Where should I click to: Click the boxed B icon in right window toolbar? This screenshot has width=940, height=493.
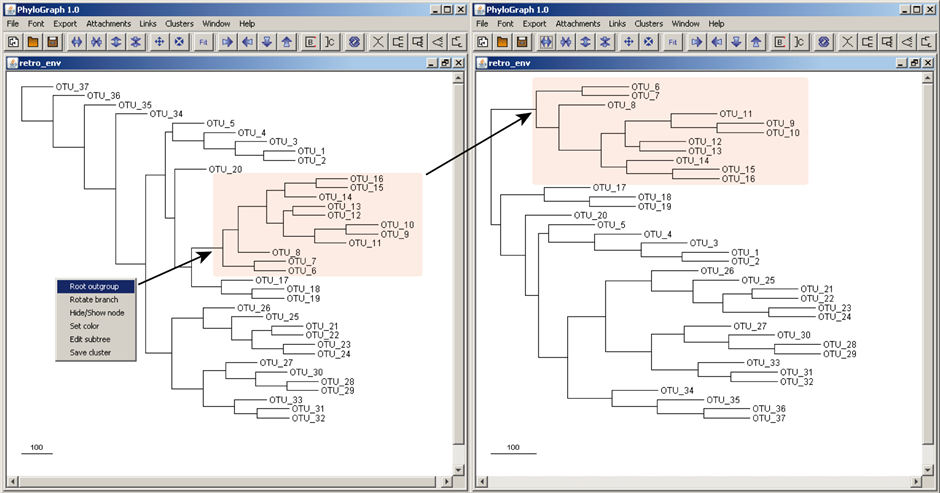pyautogui.click(x=779, y=42)
